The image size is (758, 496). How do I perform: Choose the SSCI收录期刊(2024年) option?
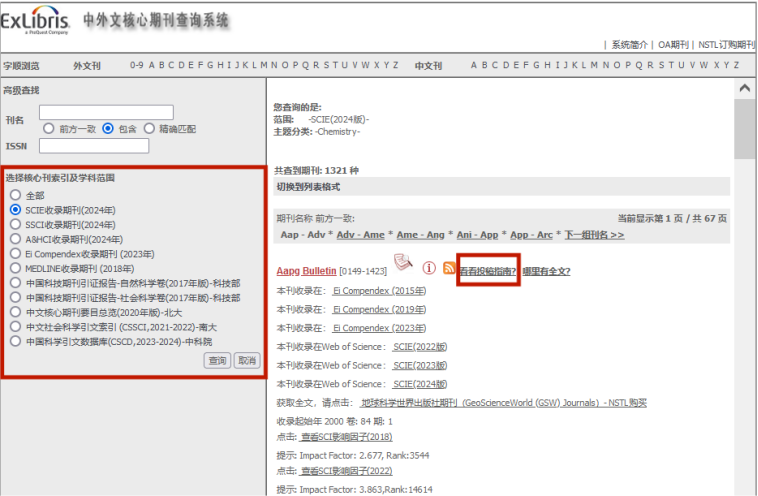tap(15, 225)
